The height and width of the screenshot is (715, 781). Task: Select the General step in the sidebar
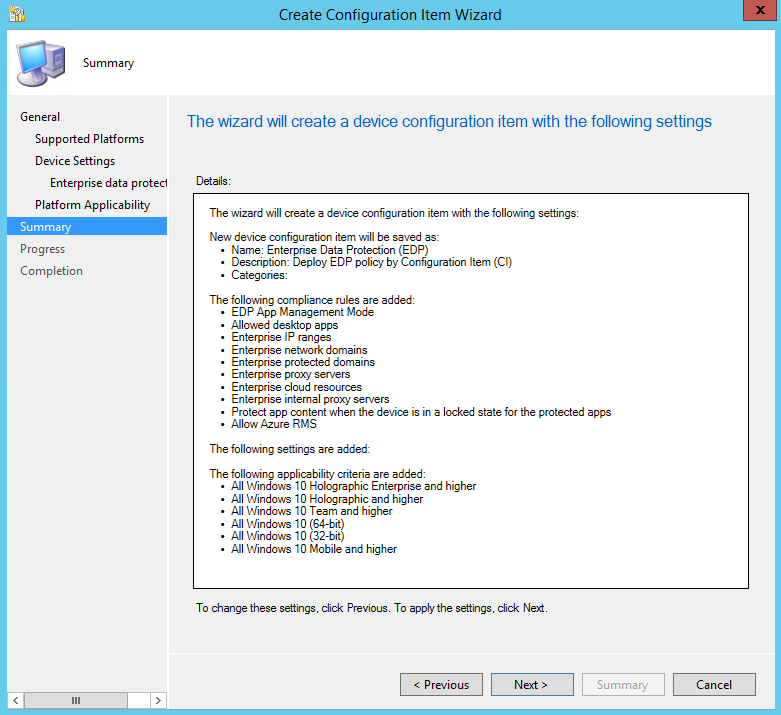[40, 117]
